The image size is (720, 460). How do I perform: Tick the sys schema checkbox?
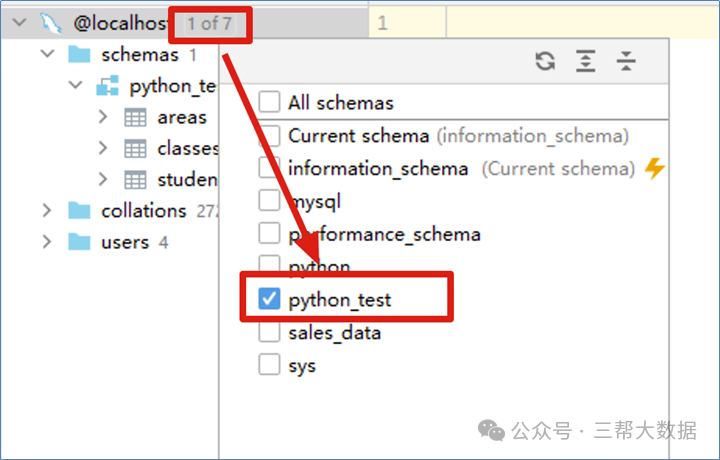point(269,364)
